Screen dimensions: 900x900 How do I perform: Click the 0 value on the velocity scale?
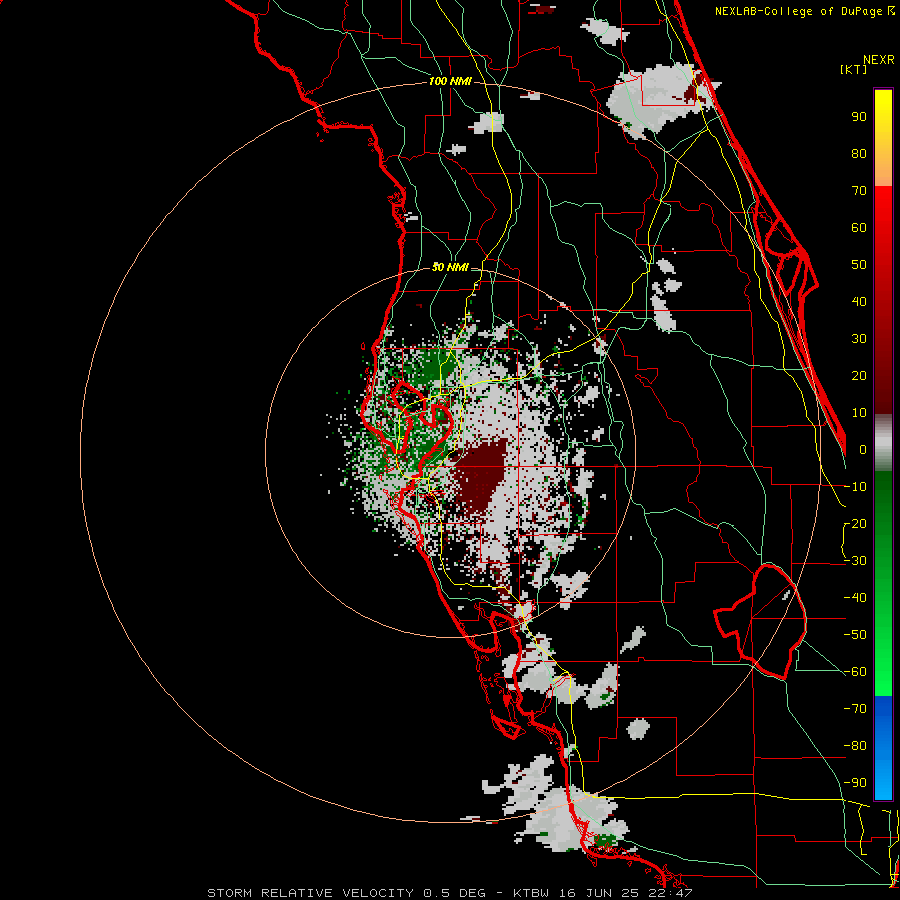(863, 449)
